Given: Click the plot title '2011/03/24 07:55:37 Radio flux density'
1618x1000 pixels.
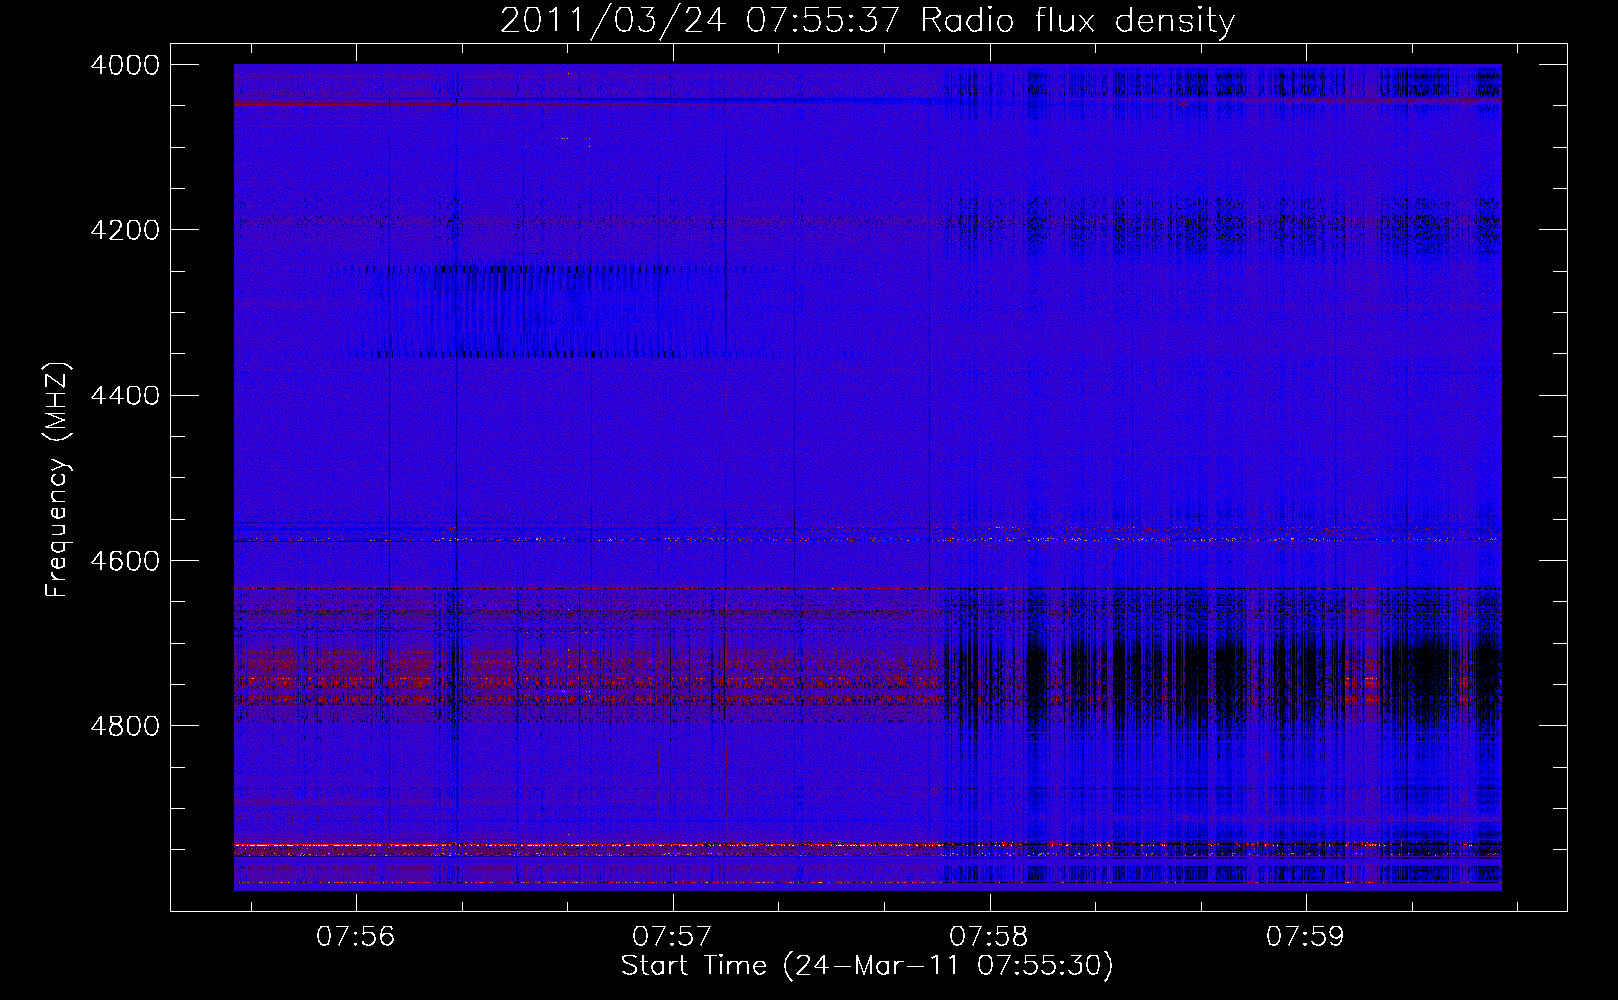Looking at the screenshot, I should 867,21.
